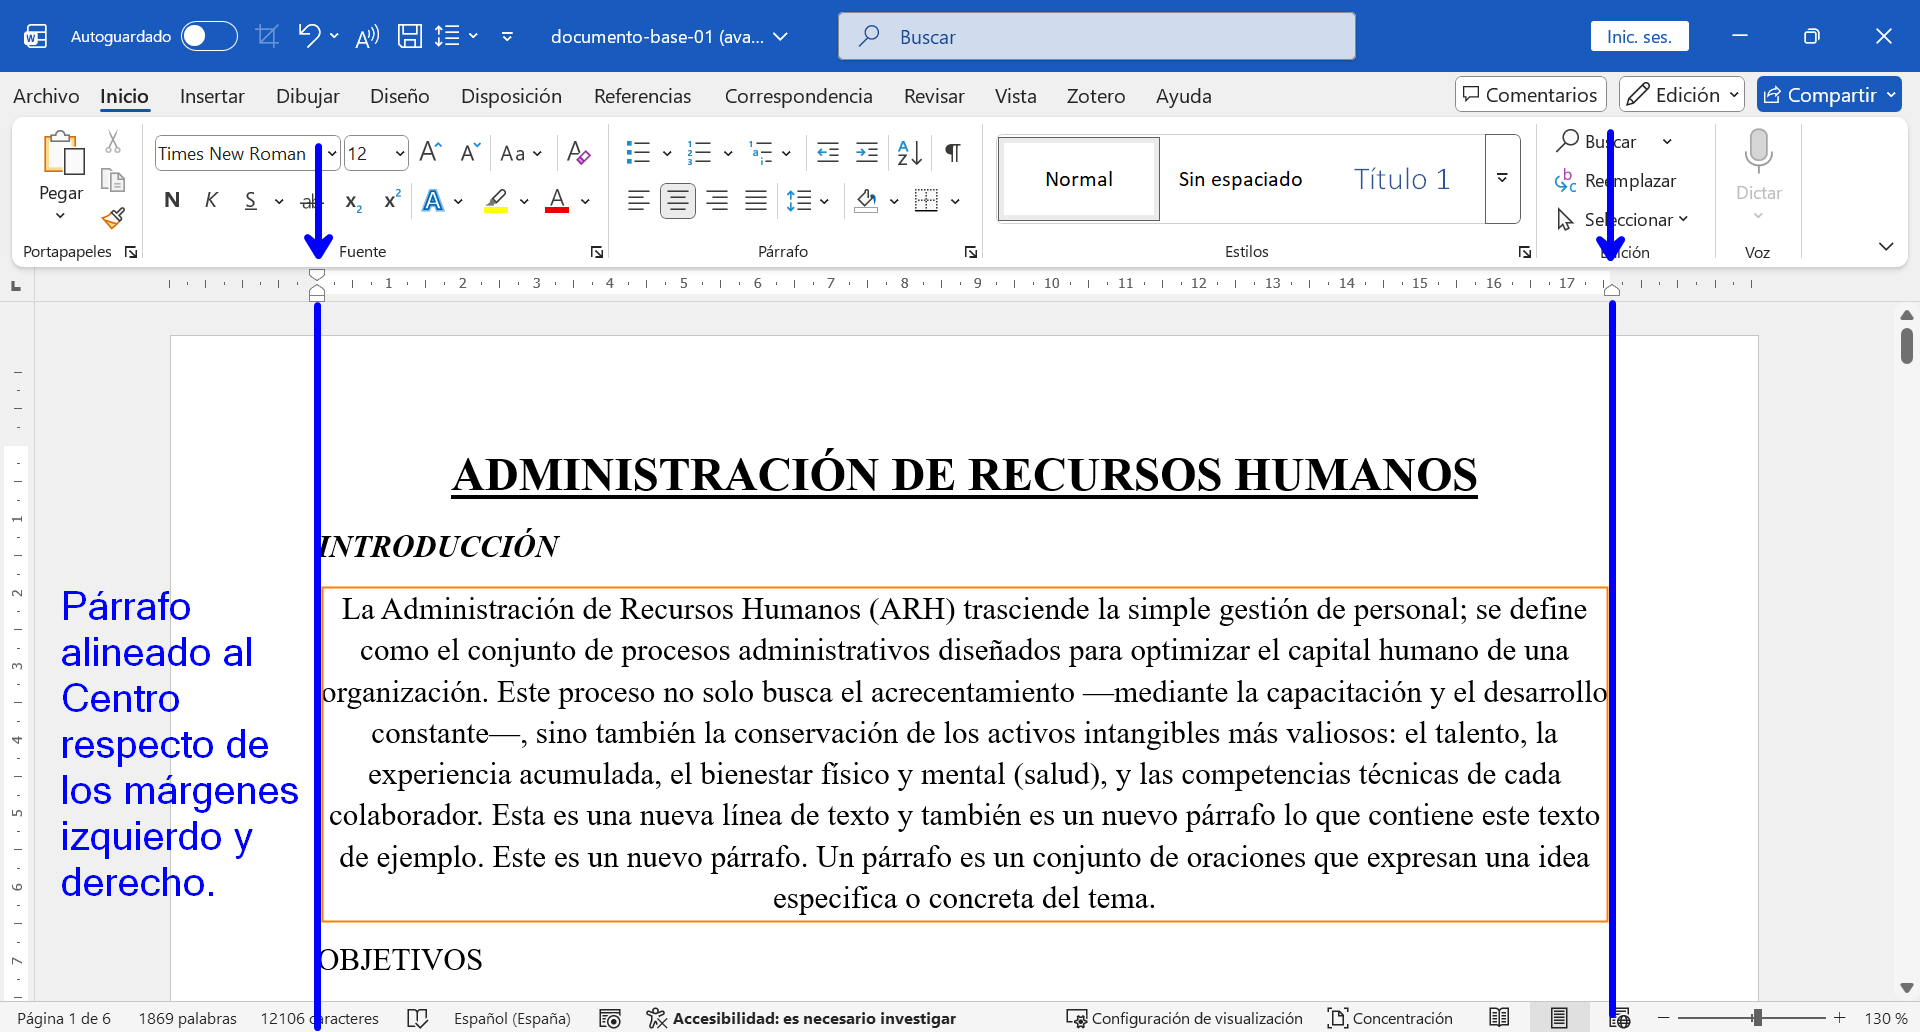Select the Copiar formato brush icon
Viewport: 1920px width, 1032px height.
113,217
